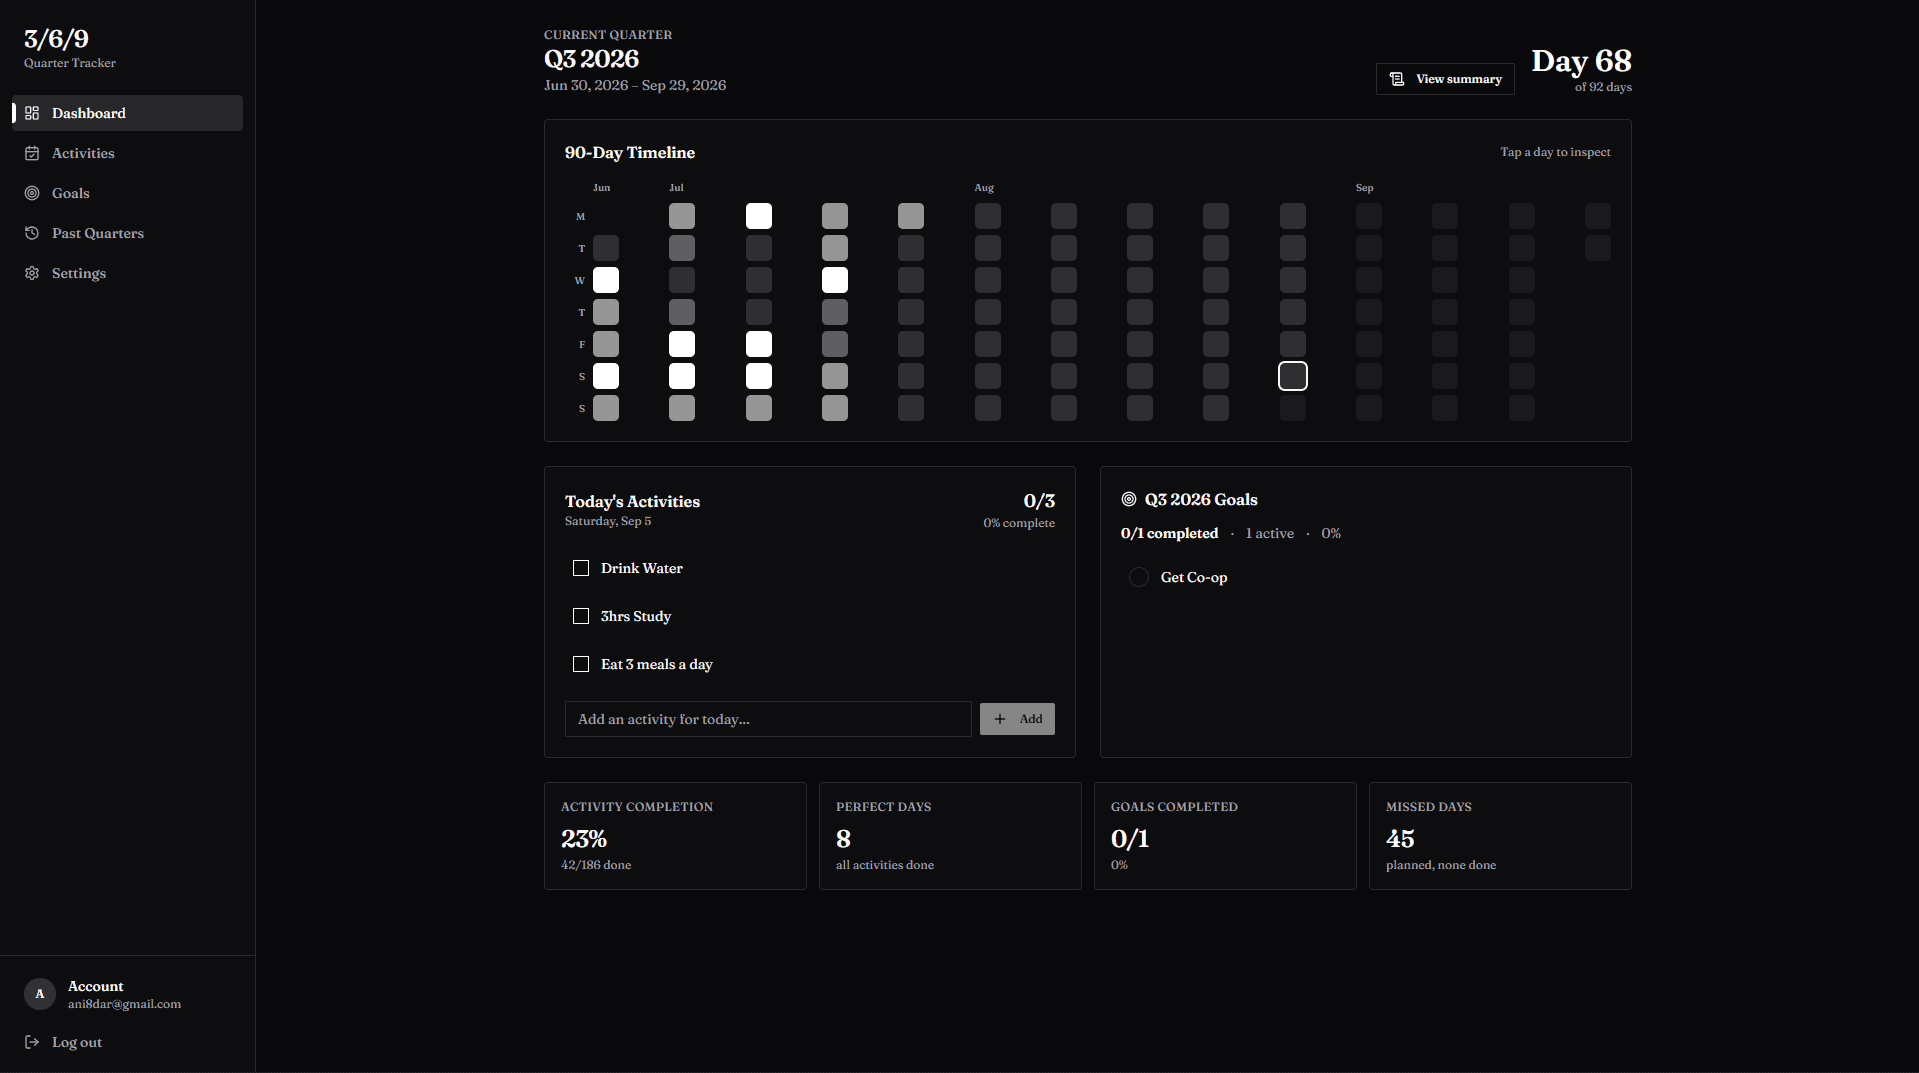Inspect Sunday Jul 5 timeline cell
The image size is (1919, 1073).
point(606,408)
